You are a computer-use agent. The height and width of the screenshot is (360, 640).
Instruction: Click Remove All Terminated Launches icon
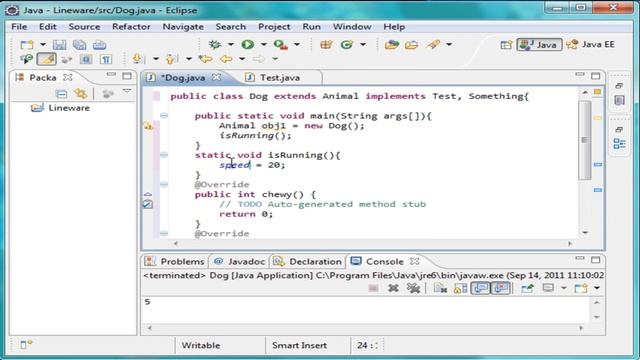pos(413,289)
